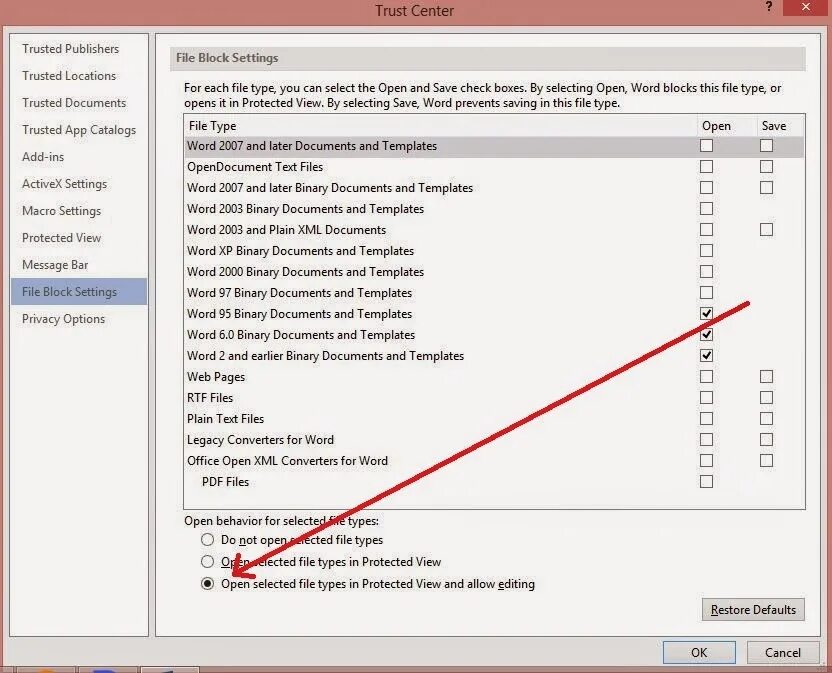Screen dimensions: 832x673
Task: Uncheck Open for Word 95 Binary Documents
Action: click(706, 314)
